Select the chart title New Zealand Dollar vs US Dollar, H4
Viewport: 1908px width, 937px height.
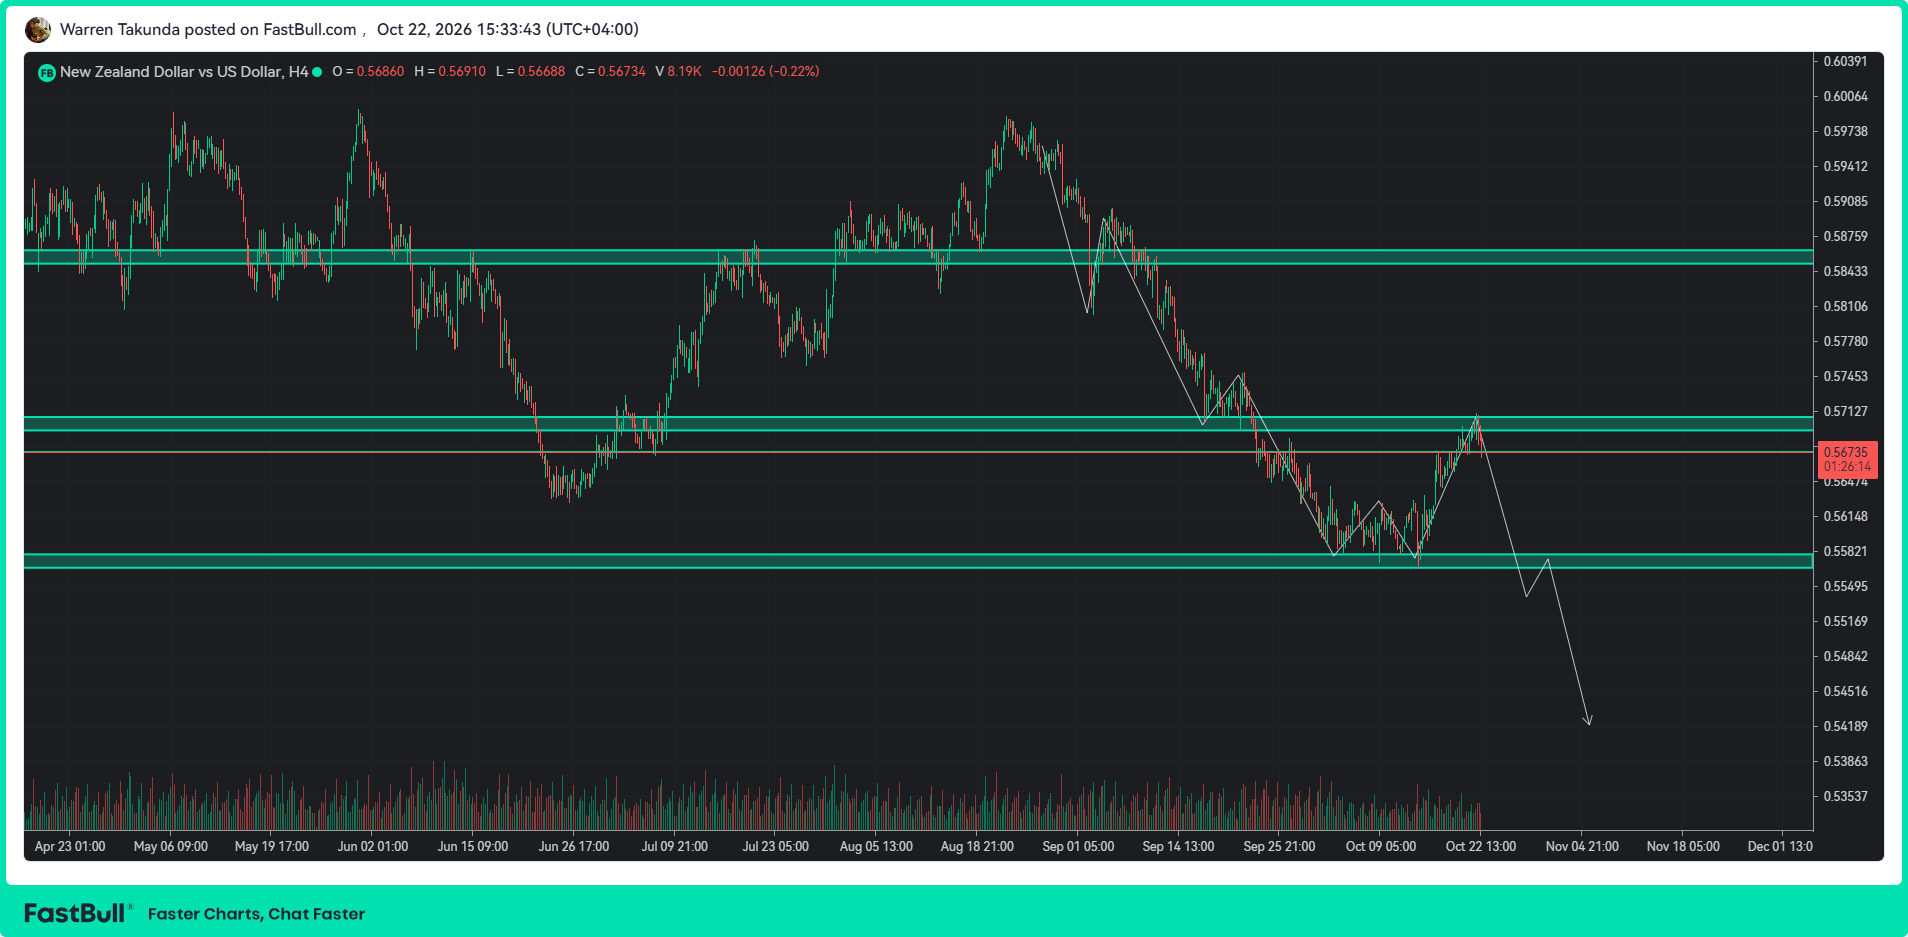(x=184, y=72)
